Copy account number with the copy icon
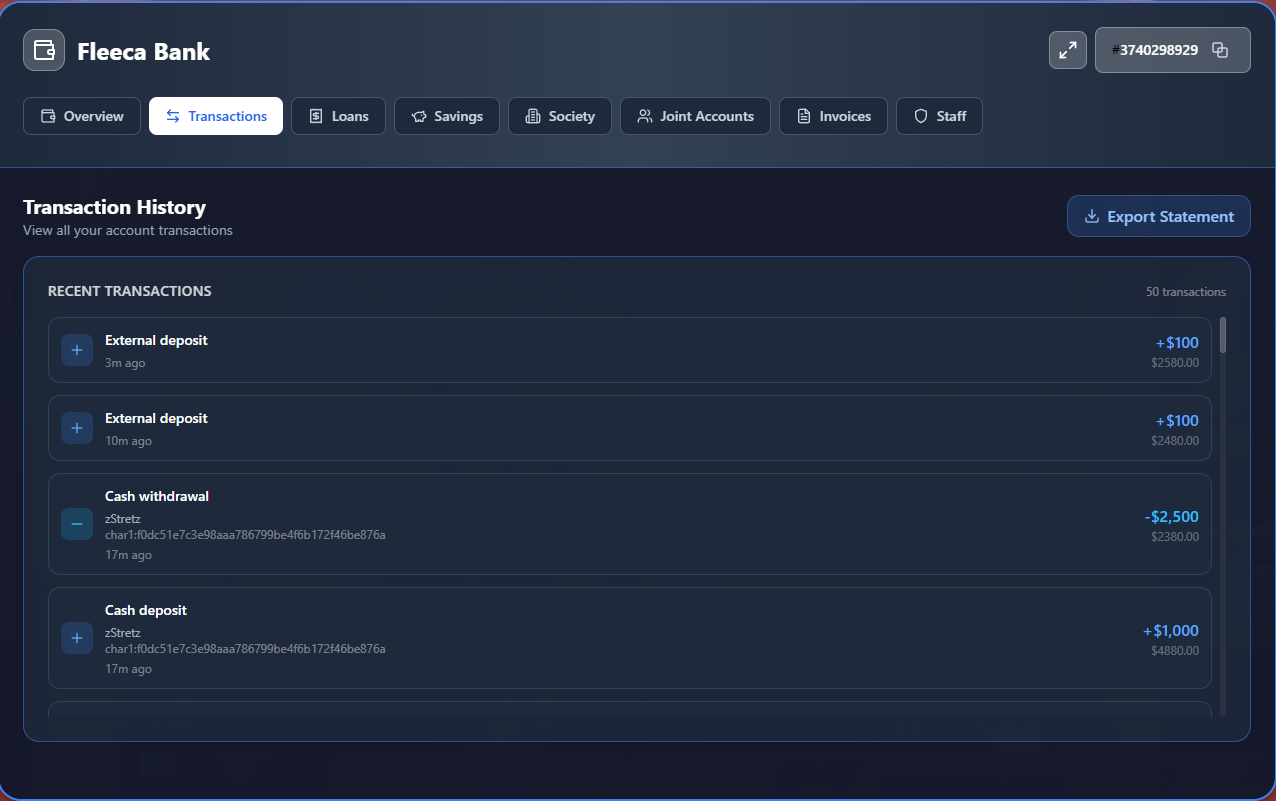The image size is (1276, 801). pos(1220,50)
